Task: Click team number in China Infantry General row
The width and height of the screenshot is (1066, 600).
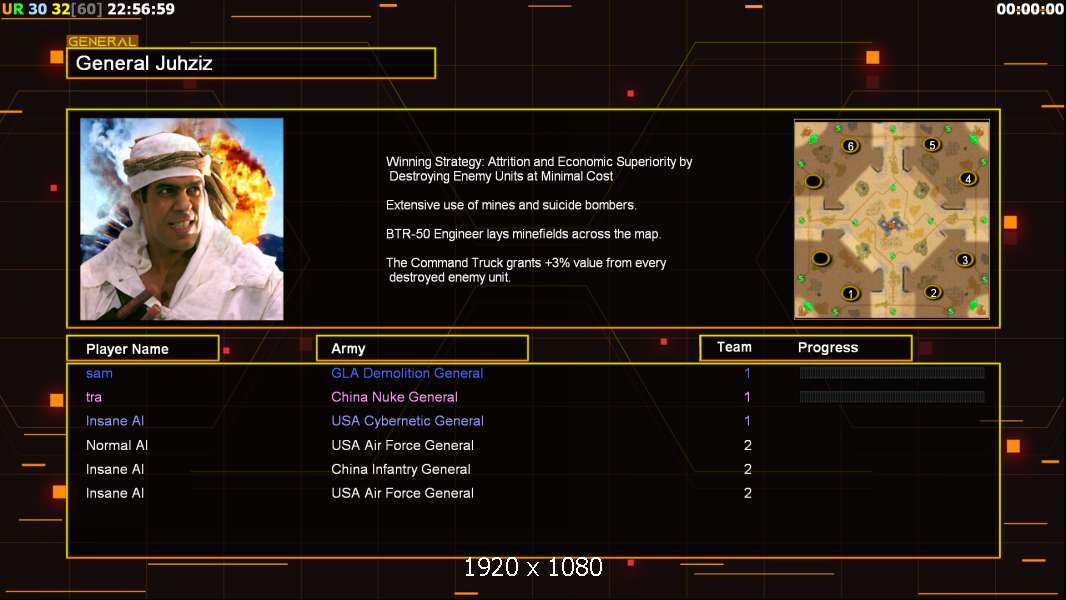Action: (747, 469)
